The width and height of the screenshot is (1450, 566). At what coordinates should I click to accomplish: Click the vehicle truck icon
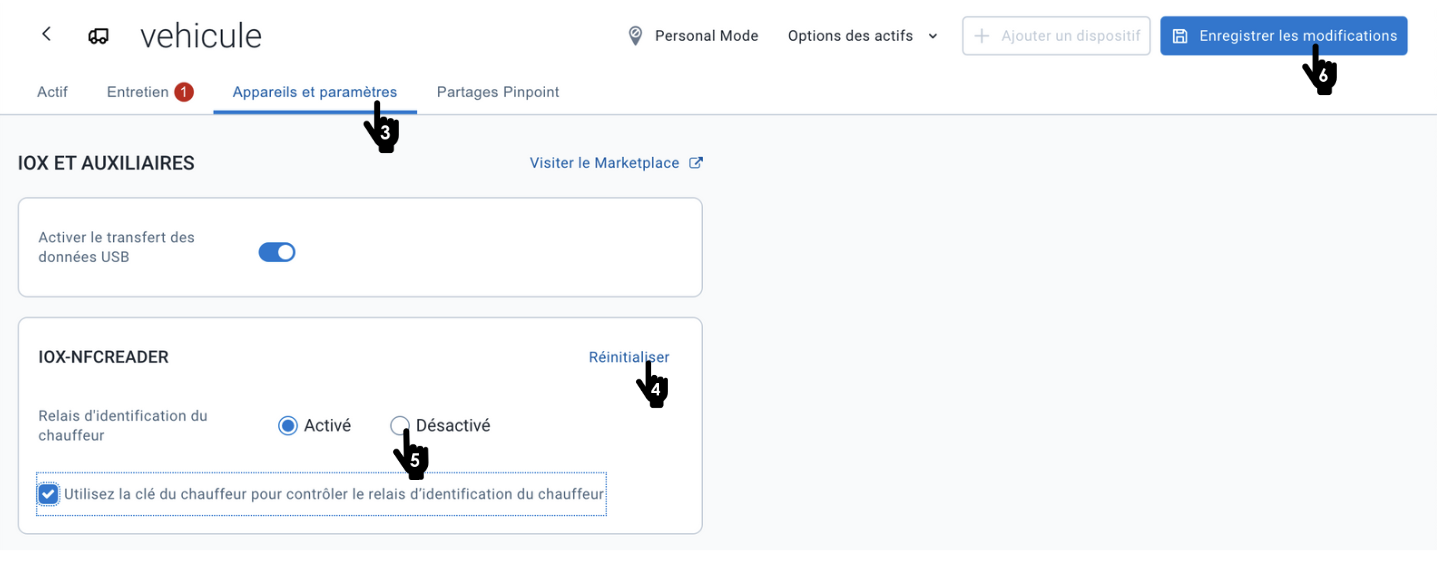click(98, 36)
